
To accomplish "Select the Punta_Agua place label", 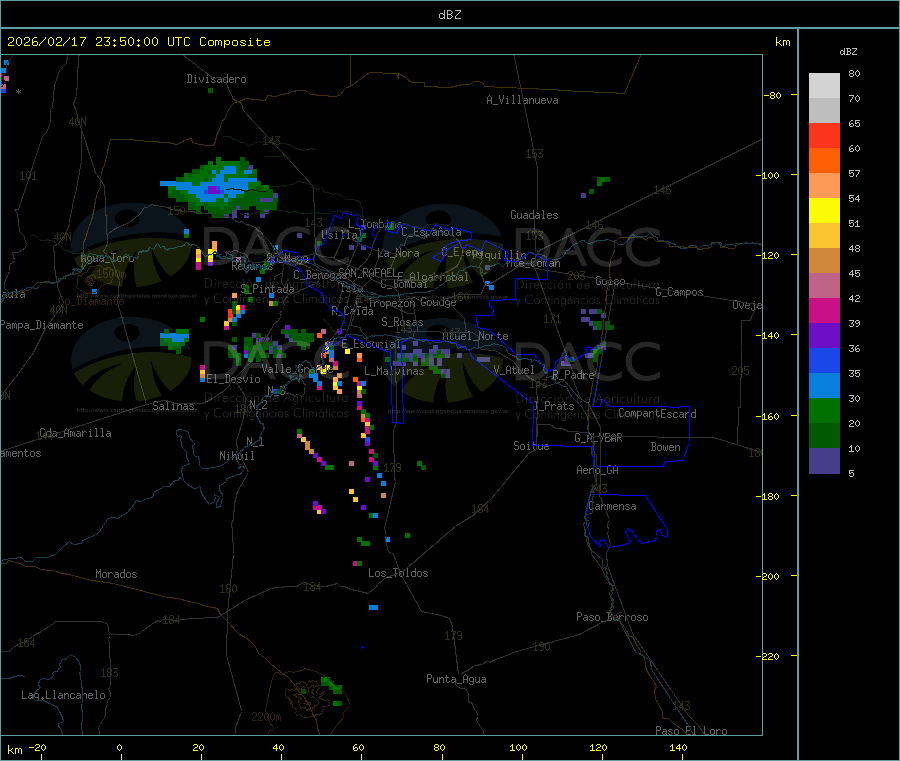I will tap(456, 679).
